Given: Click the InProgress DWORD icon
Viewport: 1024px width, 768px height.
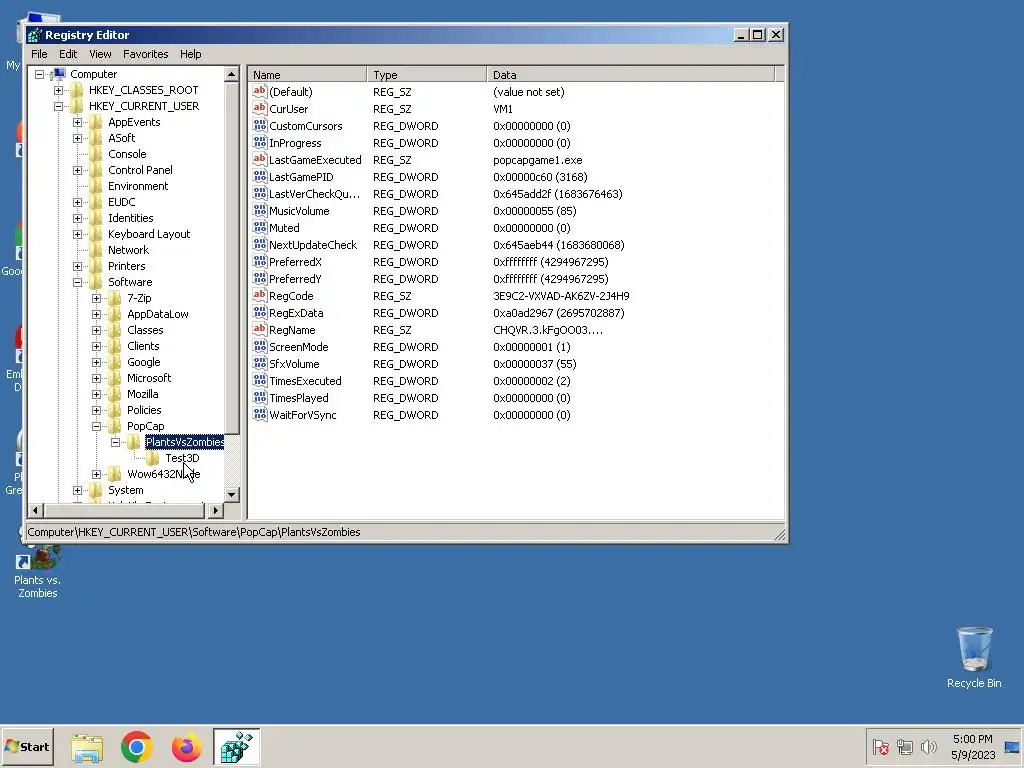Looking at the screenshot, I should (x=259, y=142).
